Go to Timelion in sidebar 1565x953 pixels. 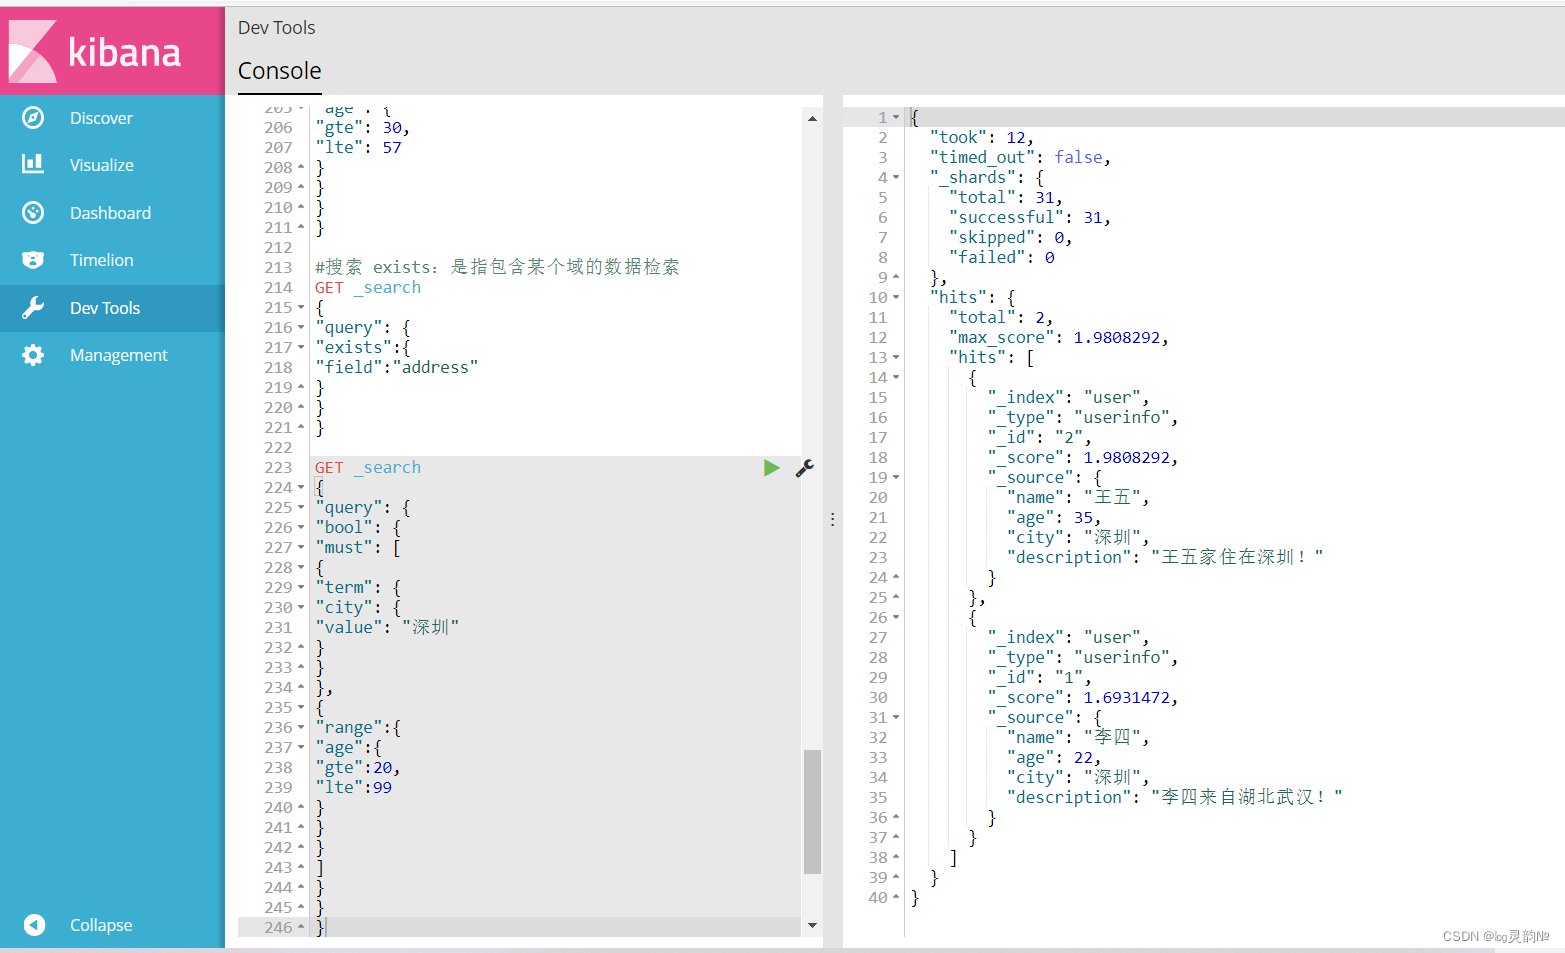[101, 260]
